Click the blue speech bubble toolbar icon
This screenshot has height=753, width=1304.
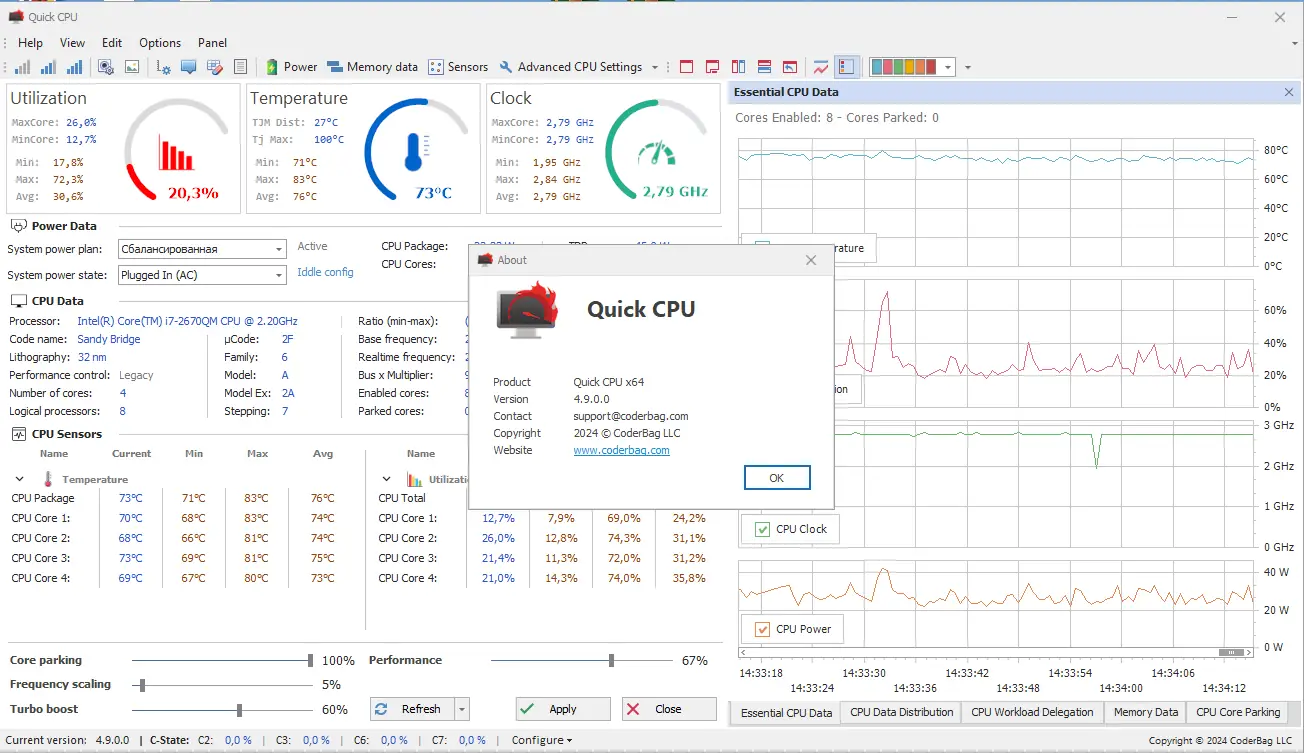188,67
